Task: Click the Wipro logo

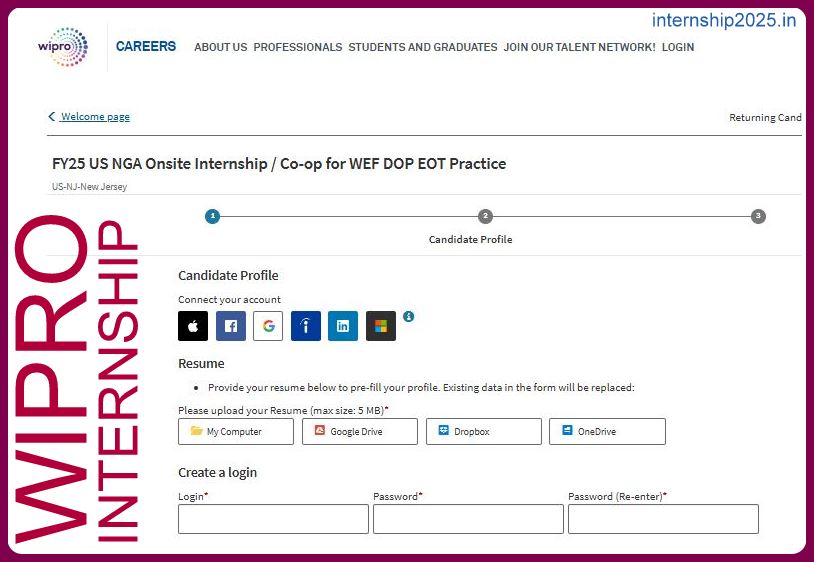Action: coord(63,47)
